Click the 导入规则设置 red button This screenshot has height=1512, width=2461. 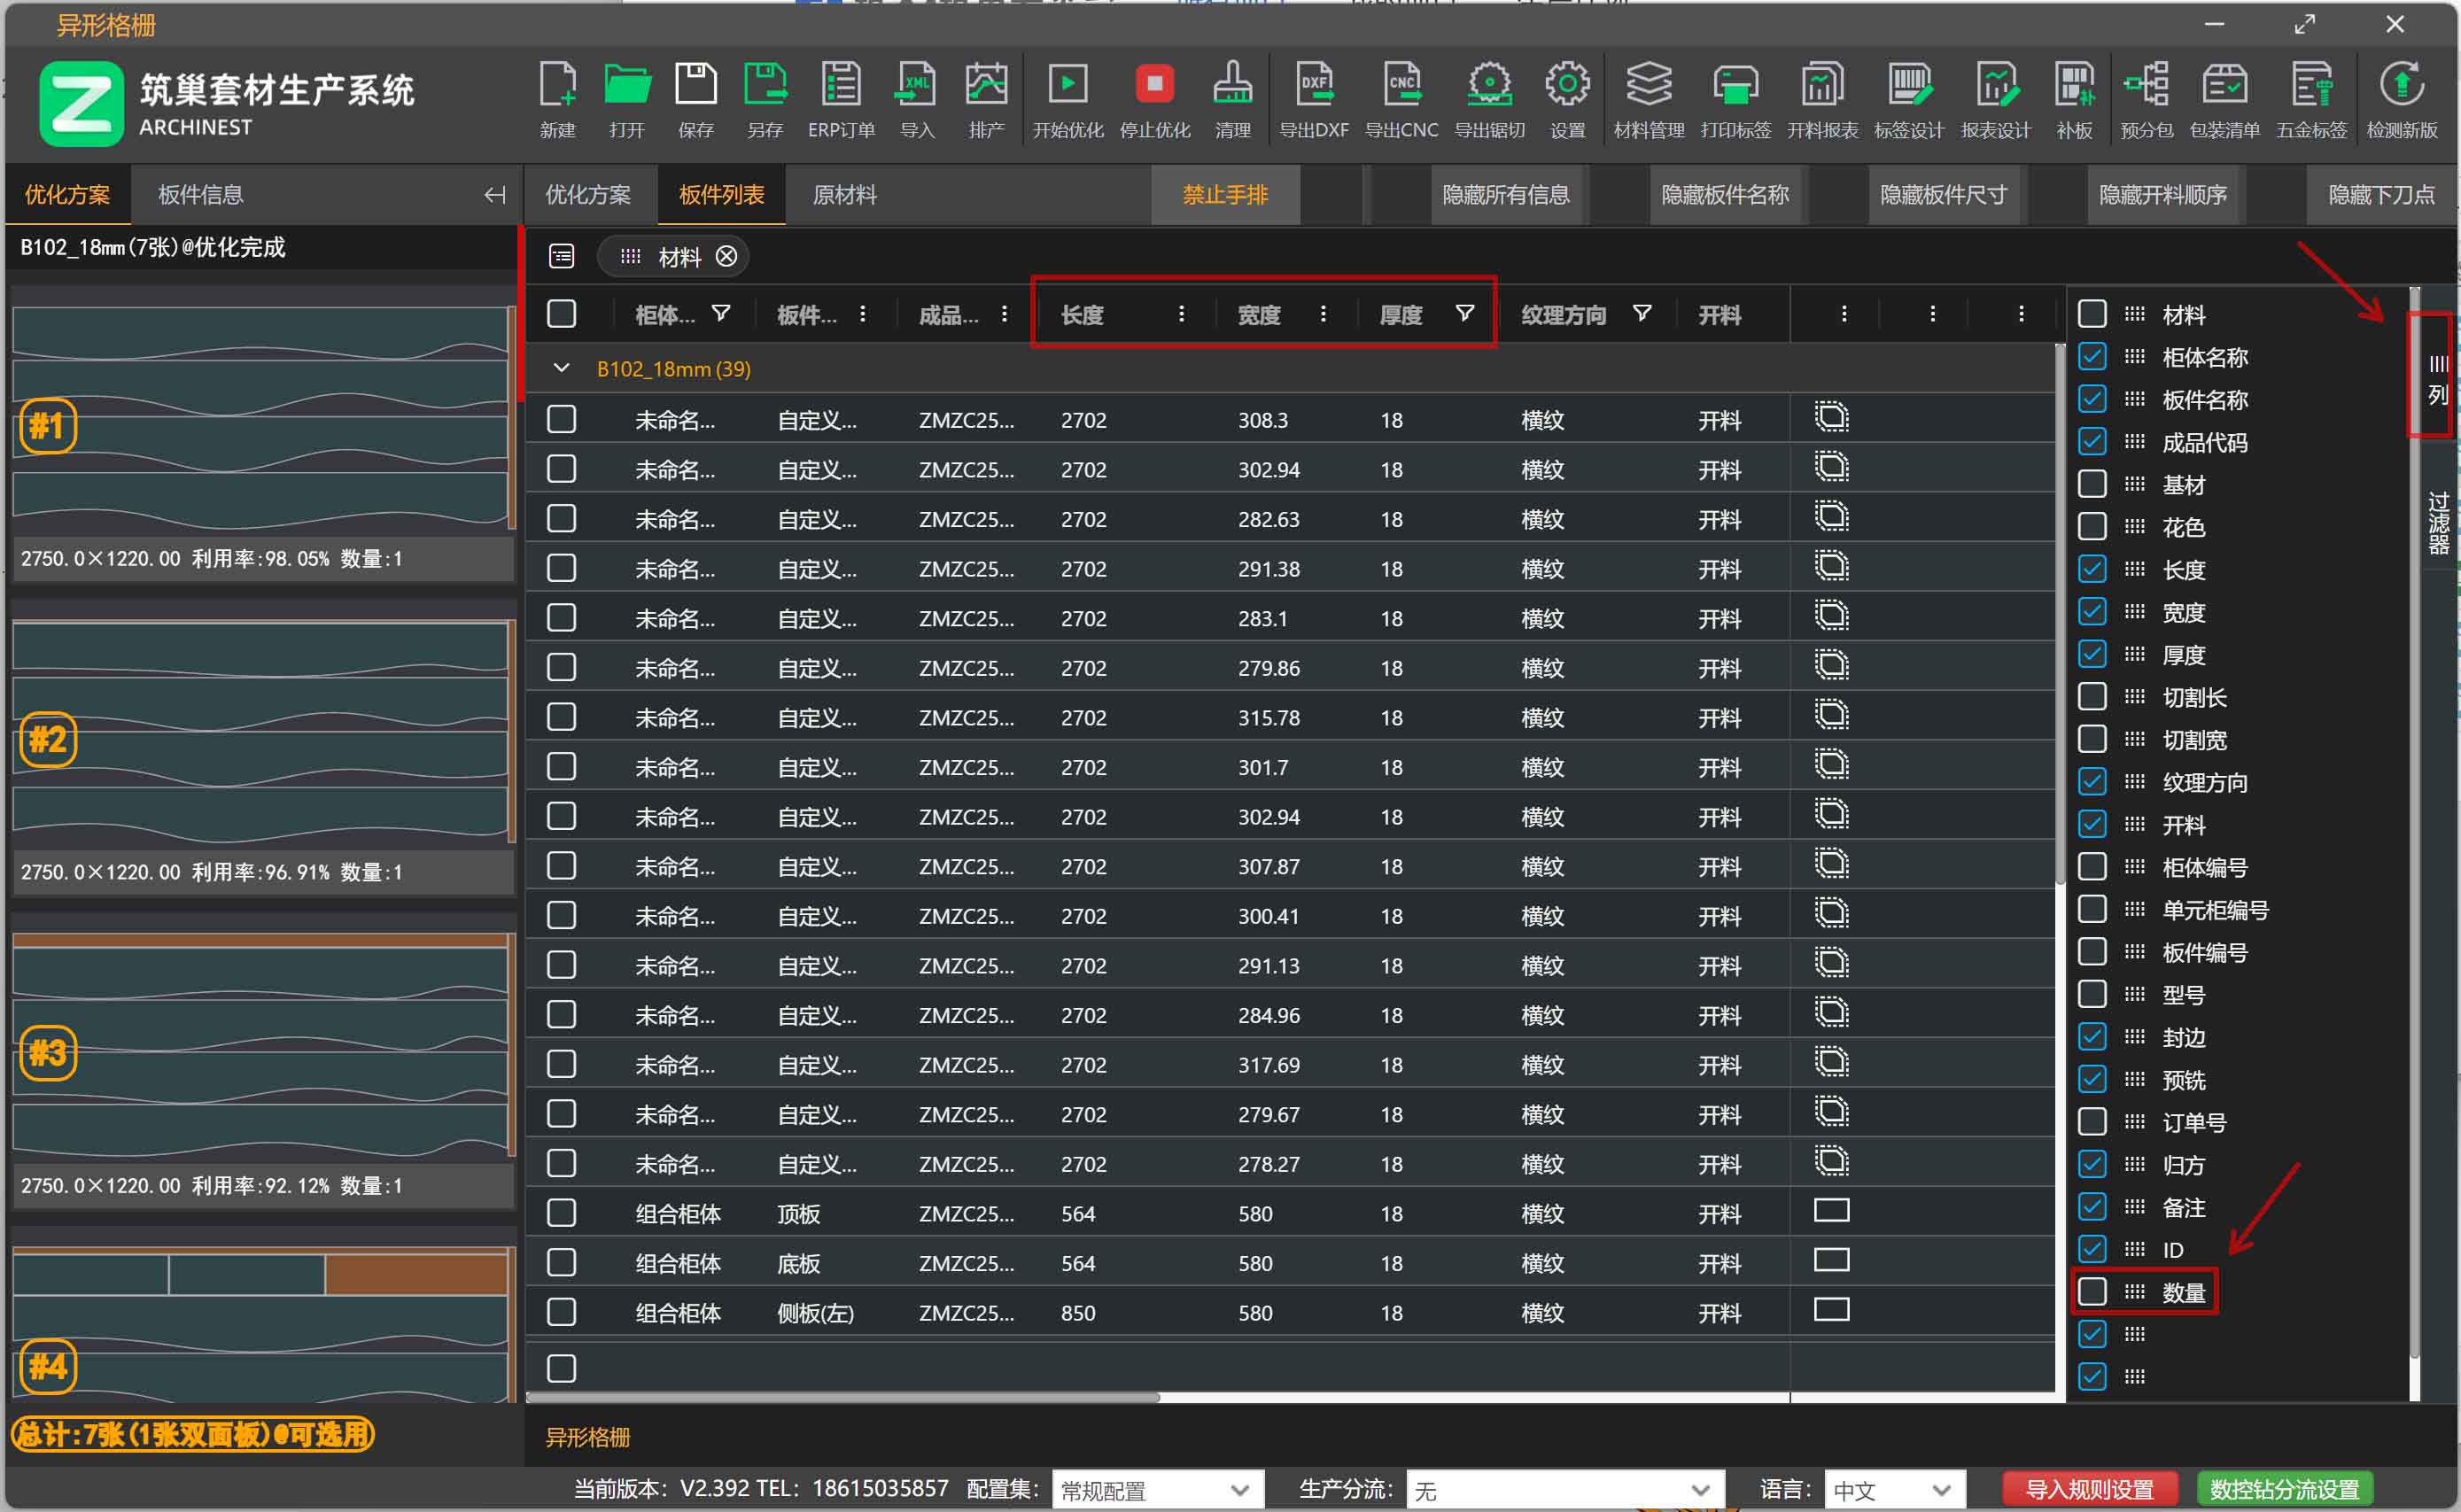tap(2089, 1490)
